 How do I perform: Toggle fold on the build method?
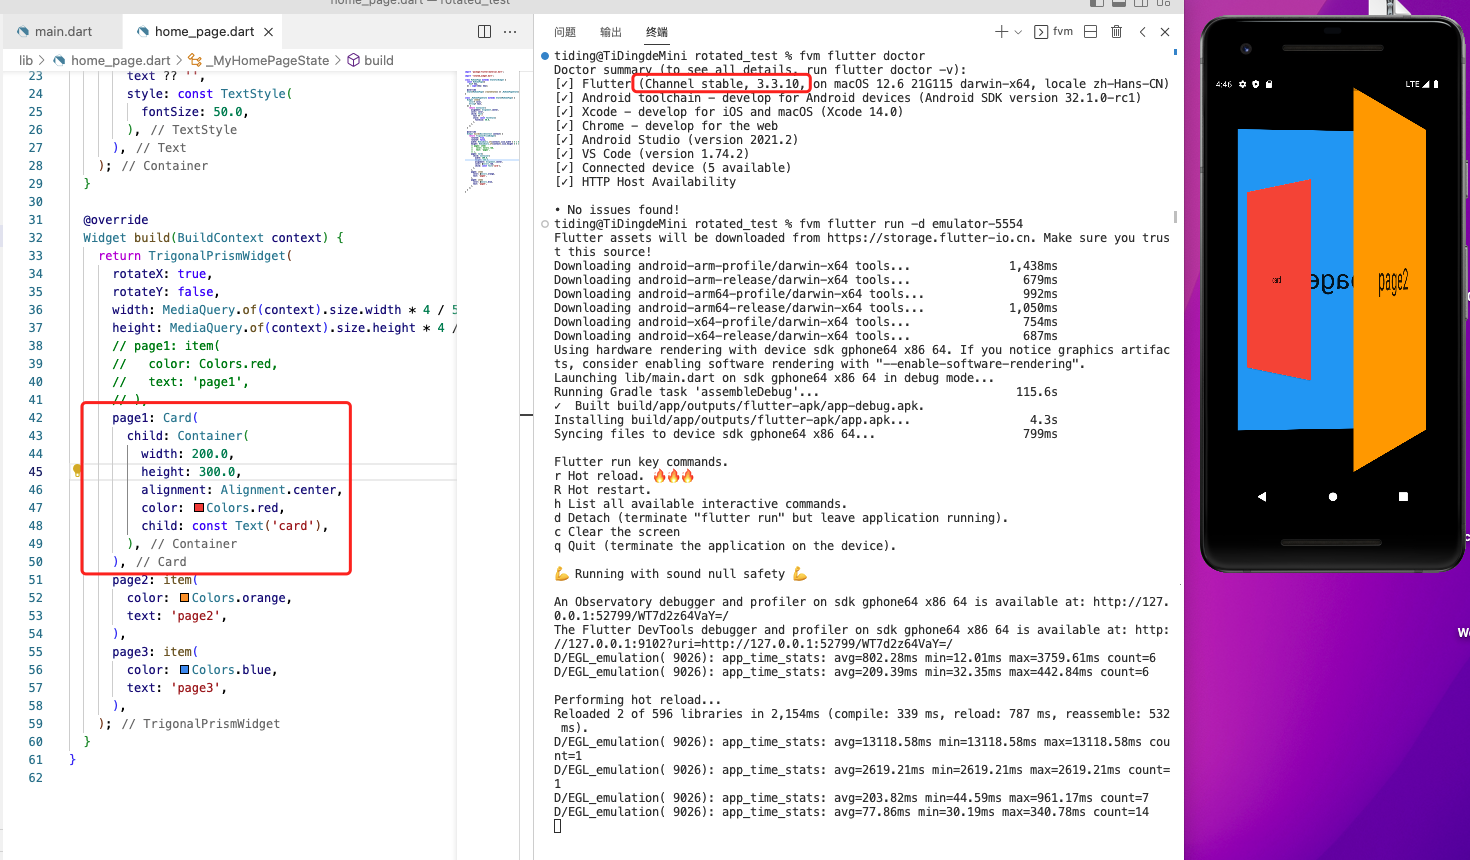[x=70, y=237]
